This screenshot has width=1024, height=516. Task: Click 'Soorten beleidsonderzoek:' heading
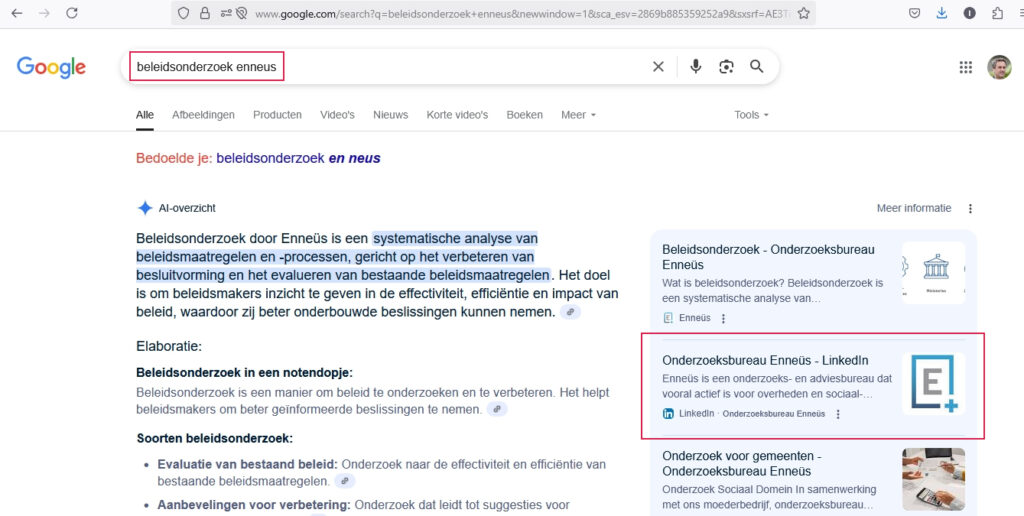[215, 438]
